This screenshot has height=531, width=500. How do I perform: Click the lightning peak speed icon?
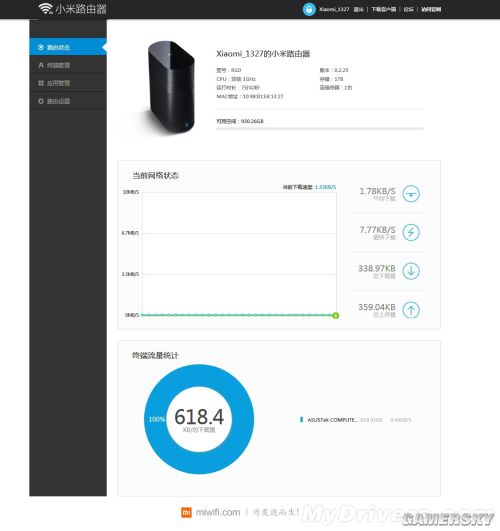coord(411,232)
